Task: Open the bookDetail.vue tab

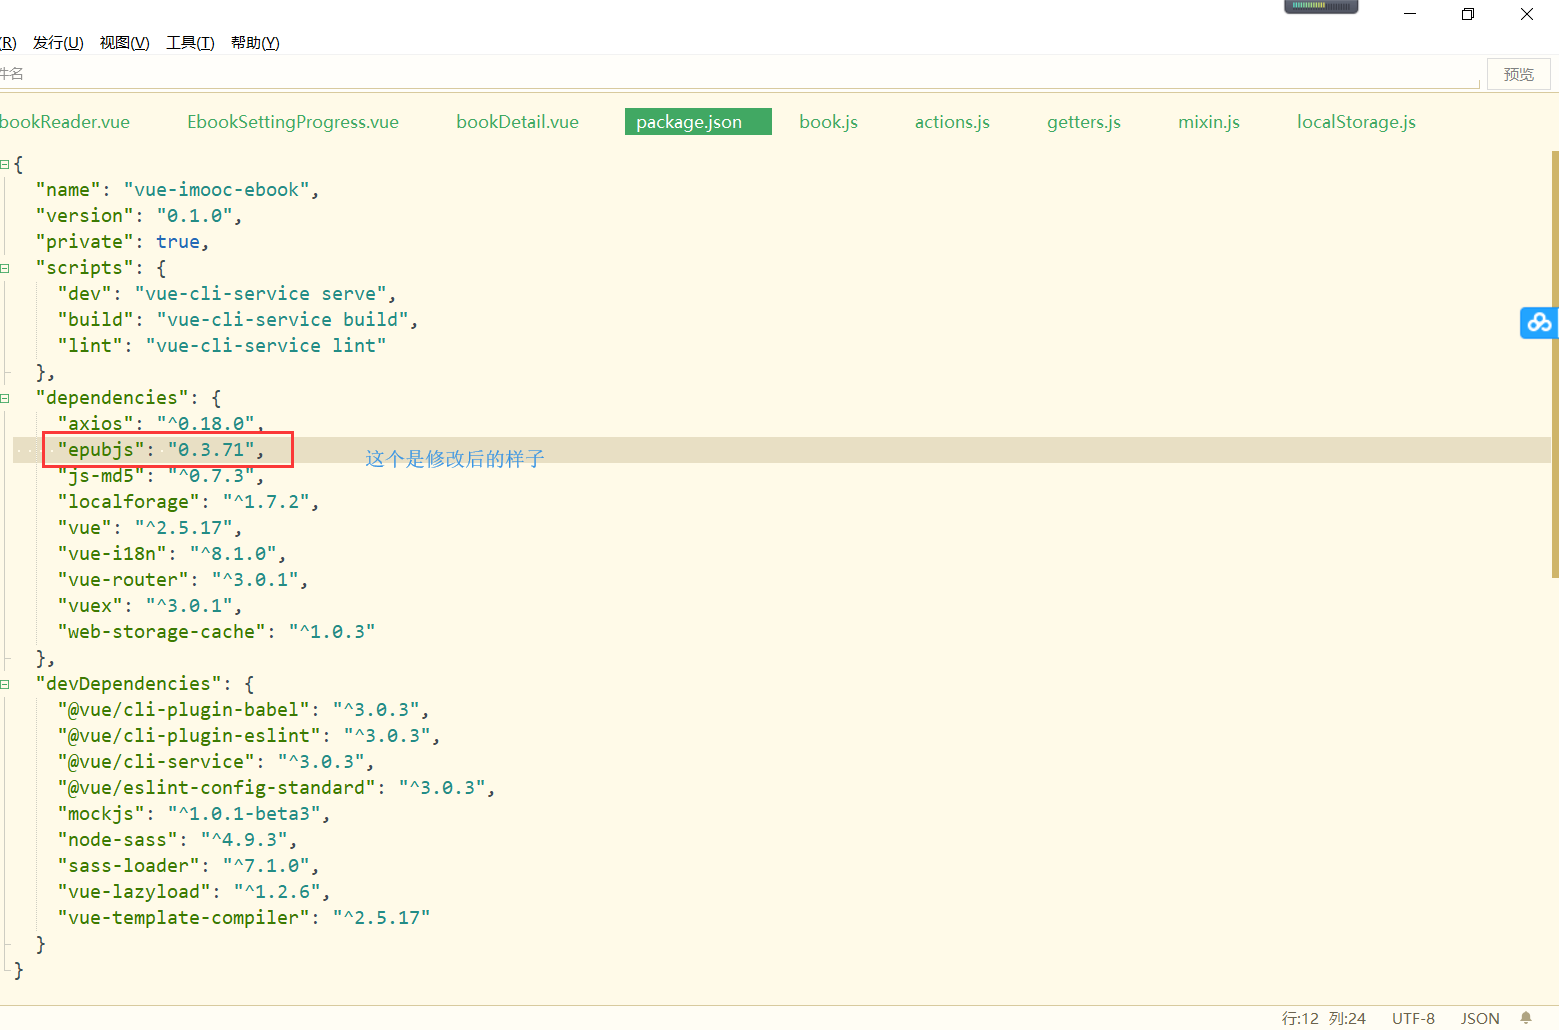Action: click(517, 122)
